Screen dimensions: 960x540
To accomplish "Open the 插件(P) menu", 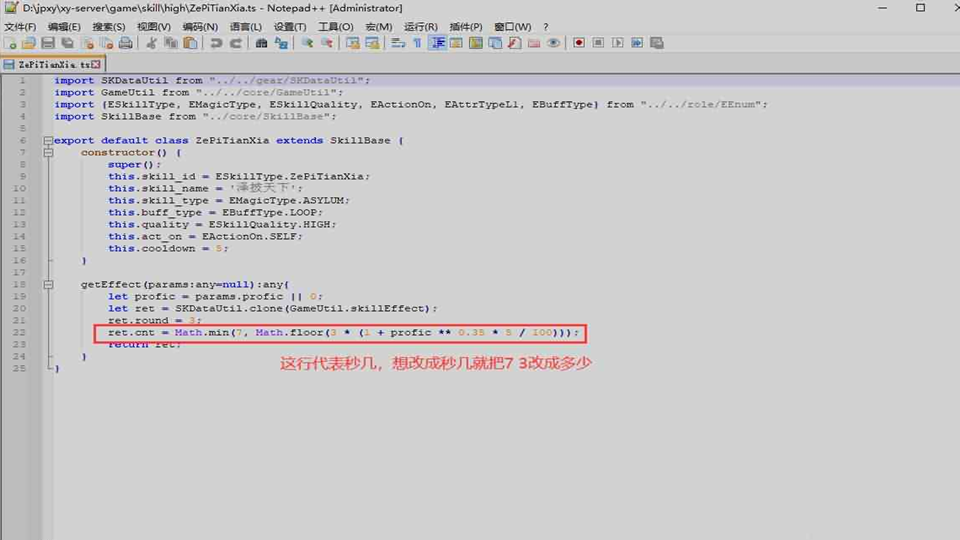I will click(x=466, y=26).
